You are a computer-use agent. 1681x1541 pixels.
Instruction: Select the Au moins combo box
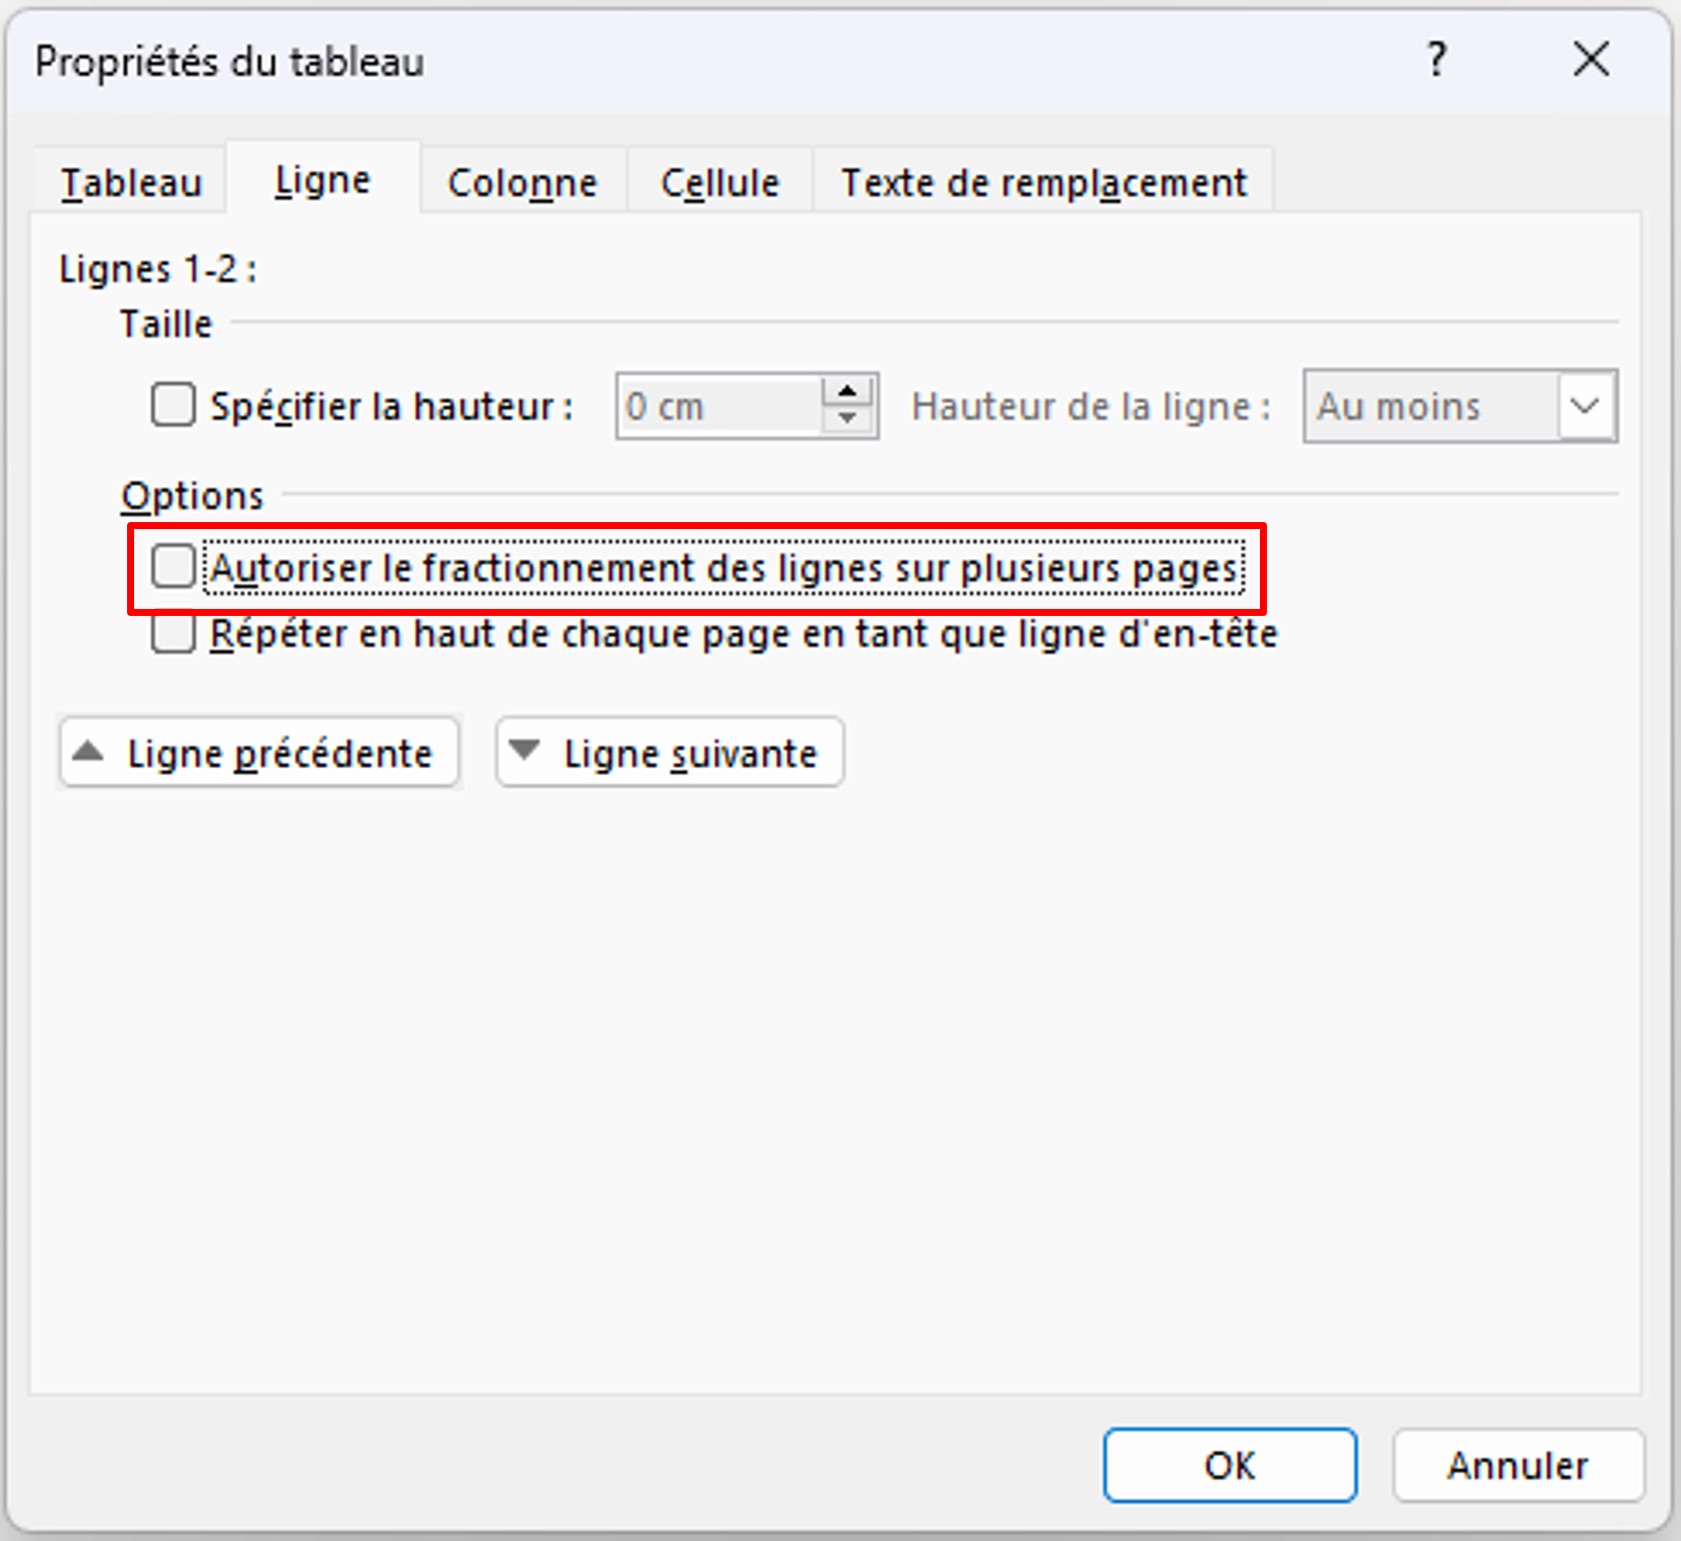[x=1430, y=406]
